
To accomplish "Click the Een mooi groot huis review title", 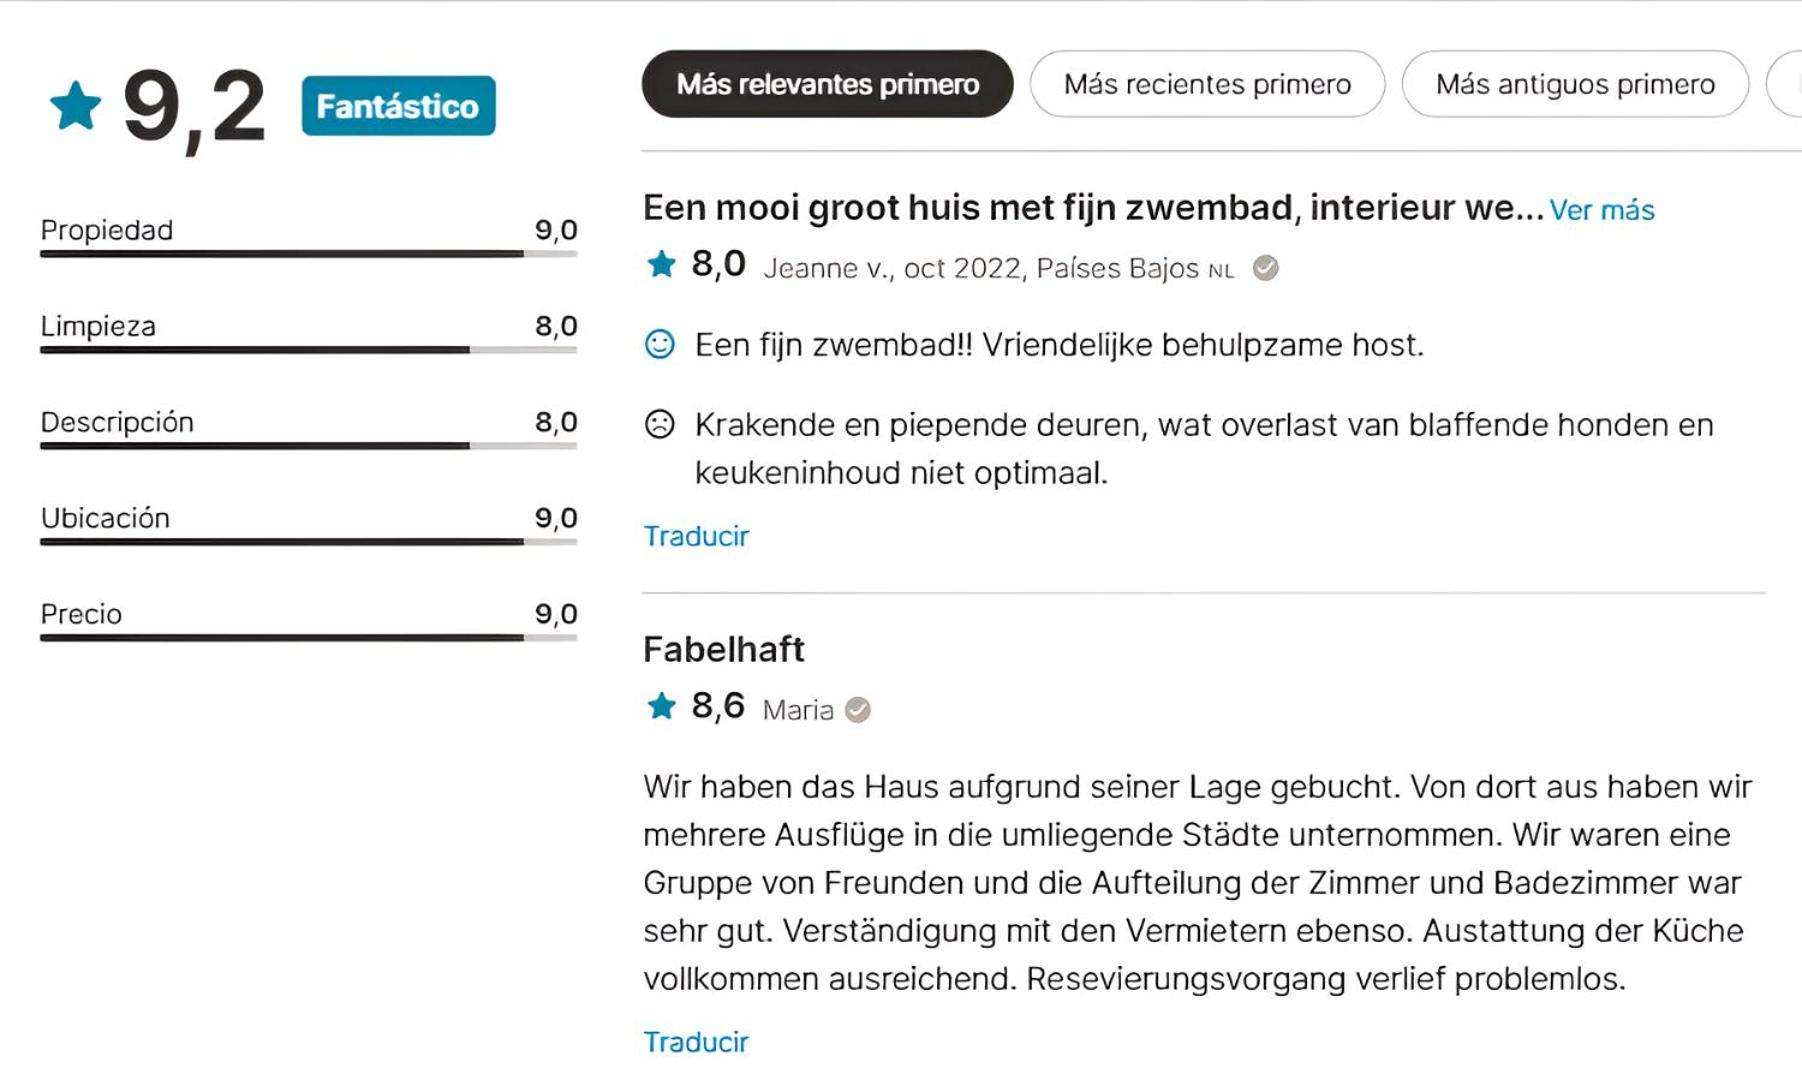I will [1094, 208].
